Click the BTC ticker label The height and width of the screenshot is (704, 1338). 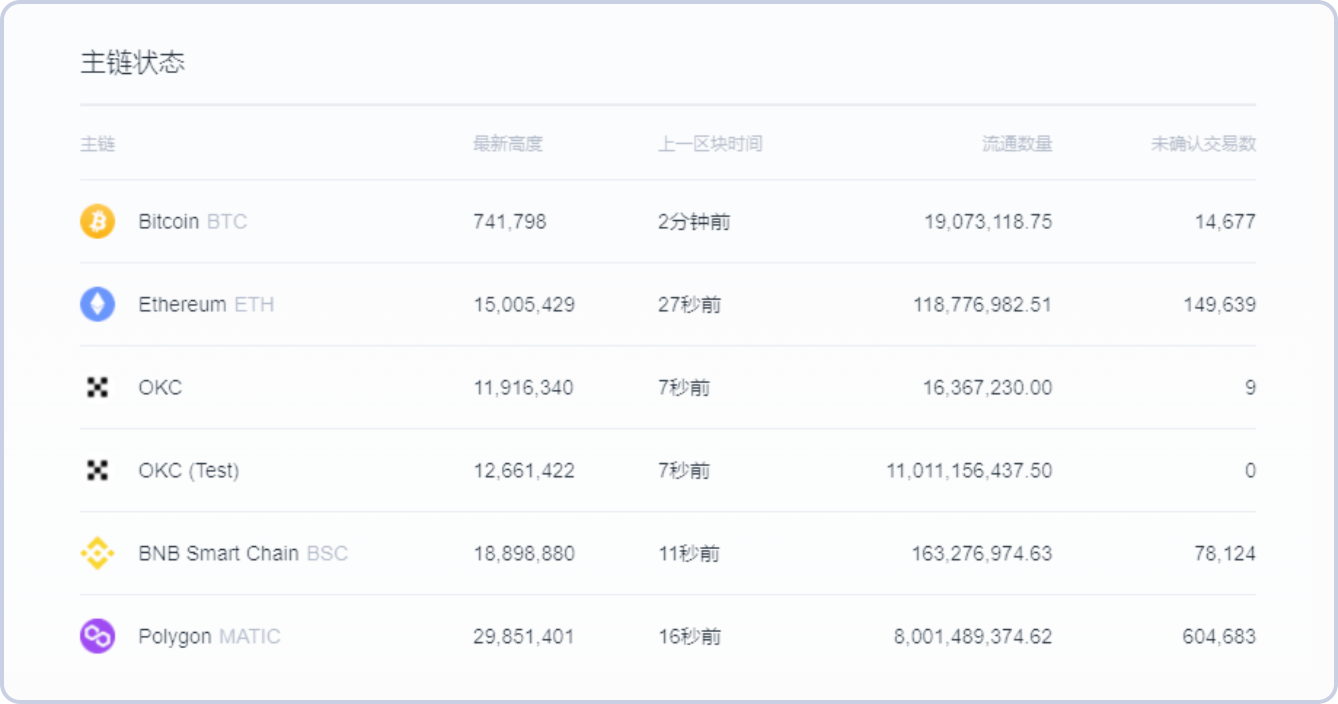pyautogui.click(x=227, y=221)
